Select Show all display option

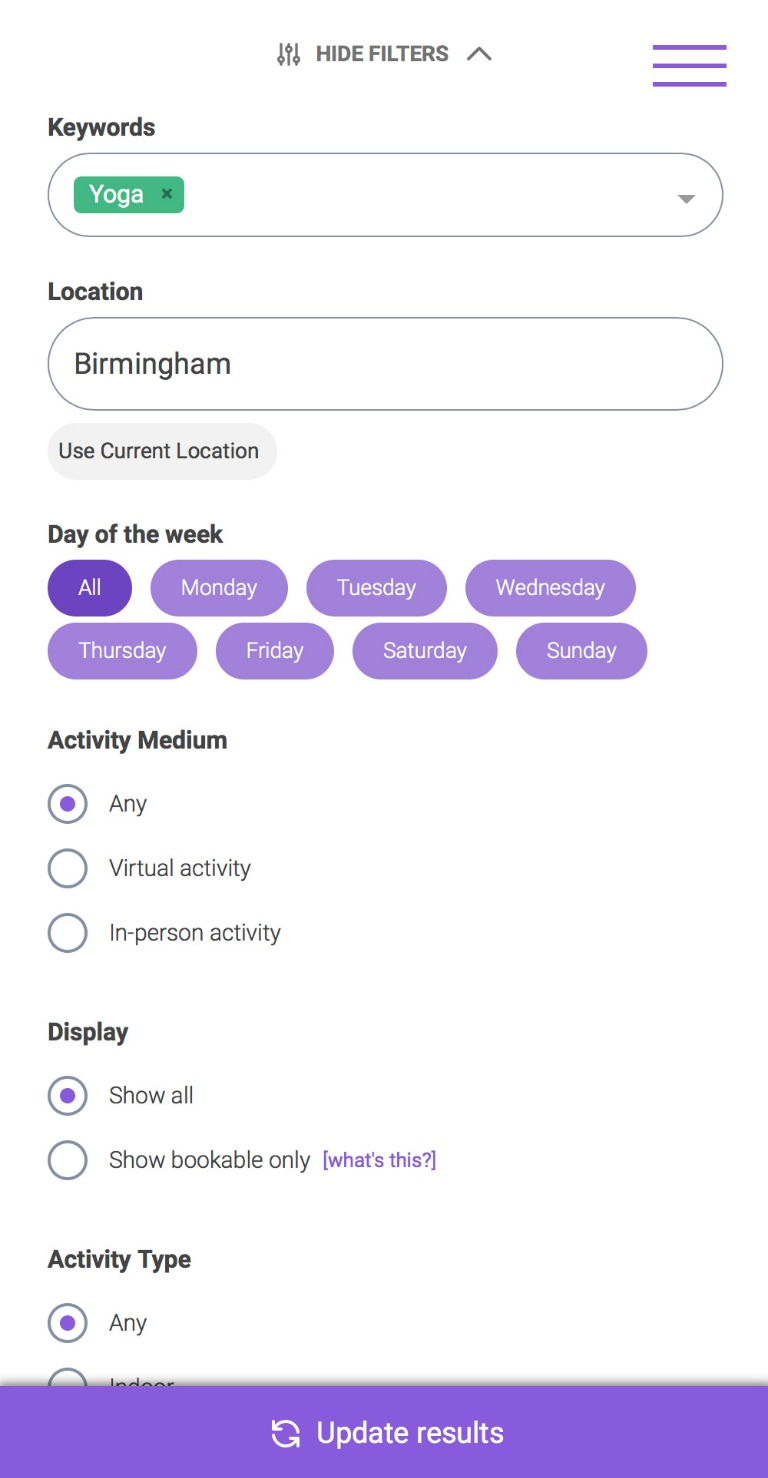click(68, 1095)
